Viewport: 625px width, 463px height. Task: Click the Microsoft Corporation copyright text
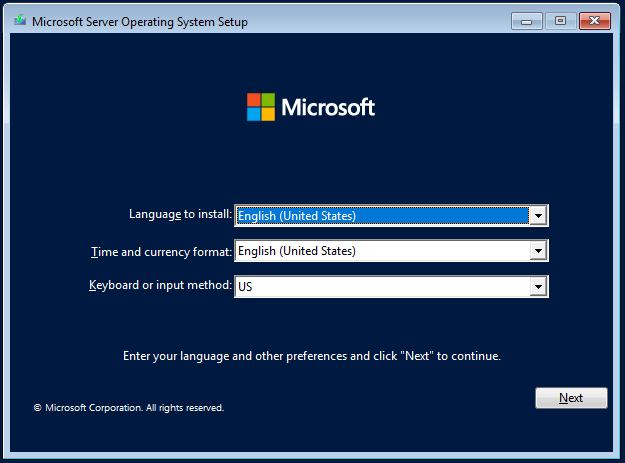pyautogui.click(x=129, y=408)
